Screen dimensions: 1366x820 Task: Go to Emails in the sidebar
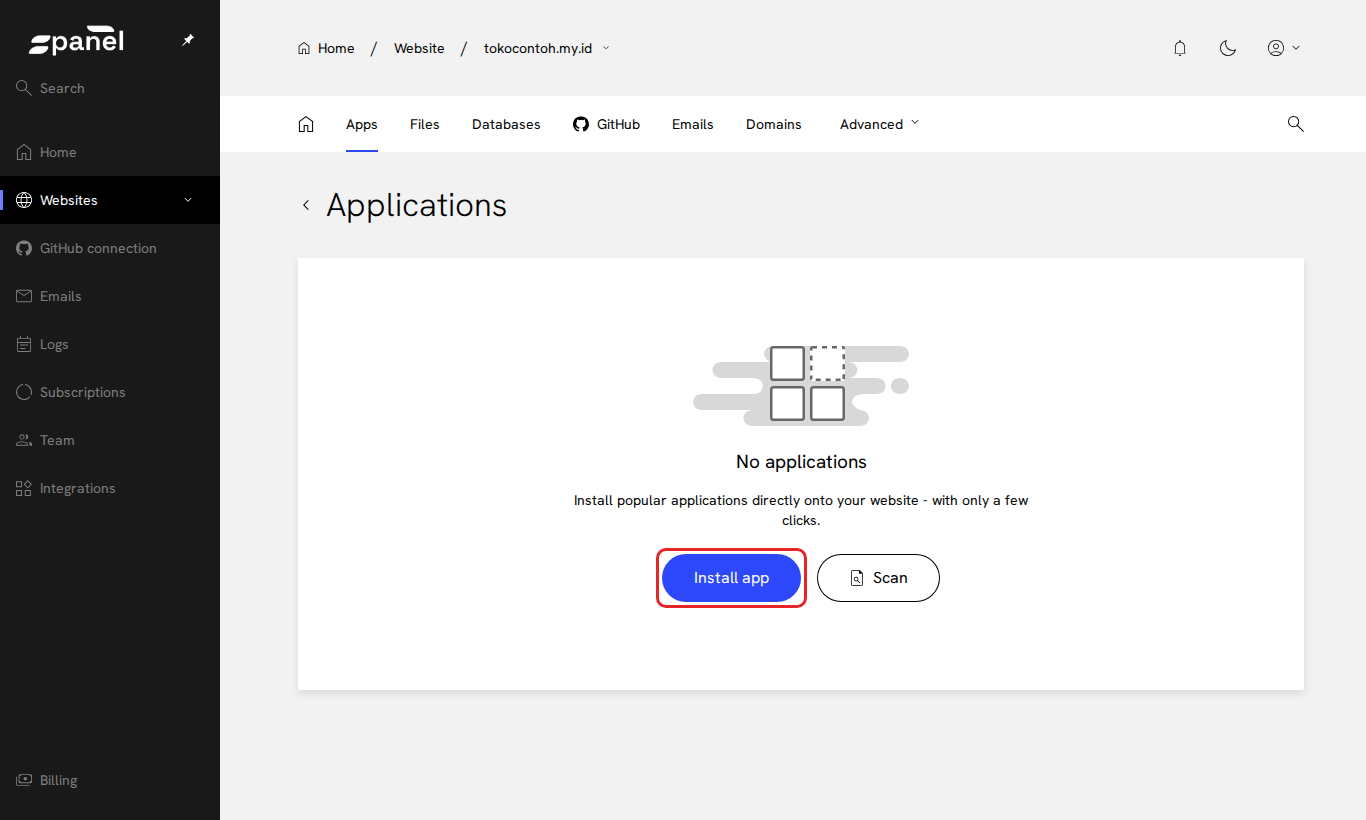click(110, 296)
